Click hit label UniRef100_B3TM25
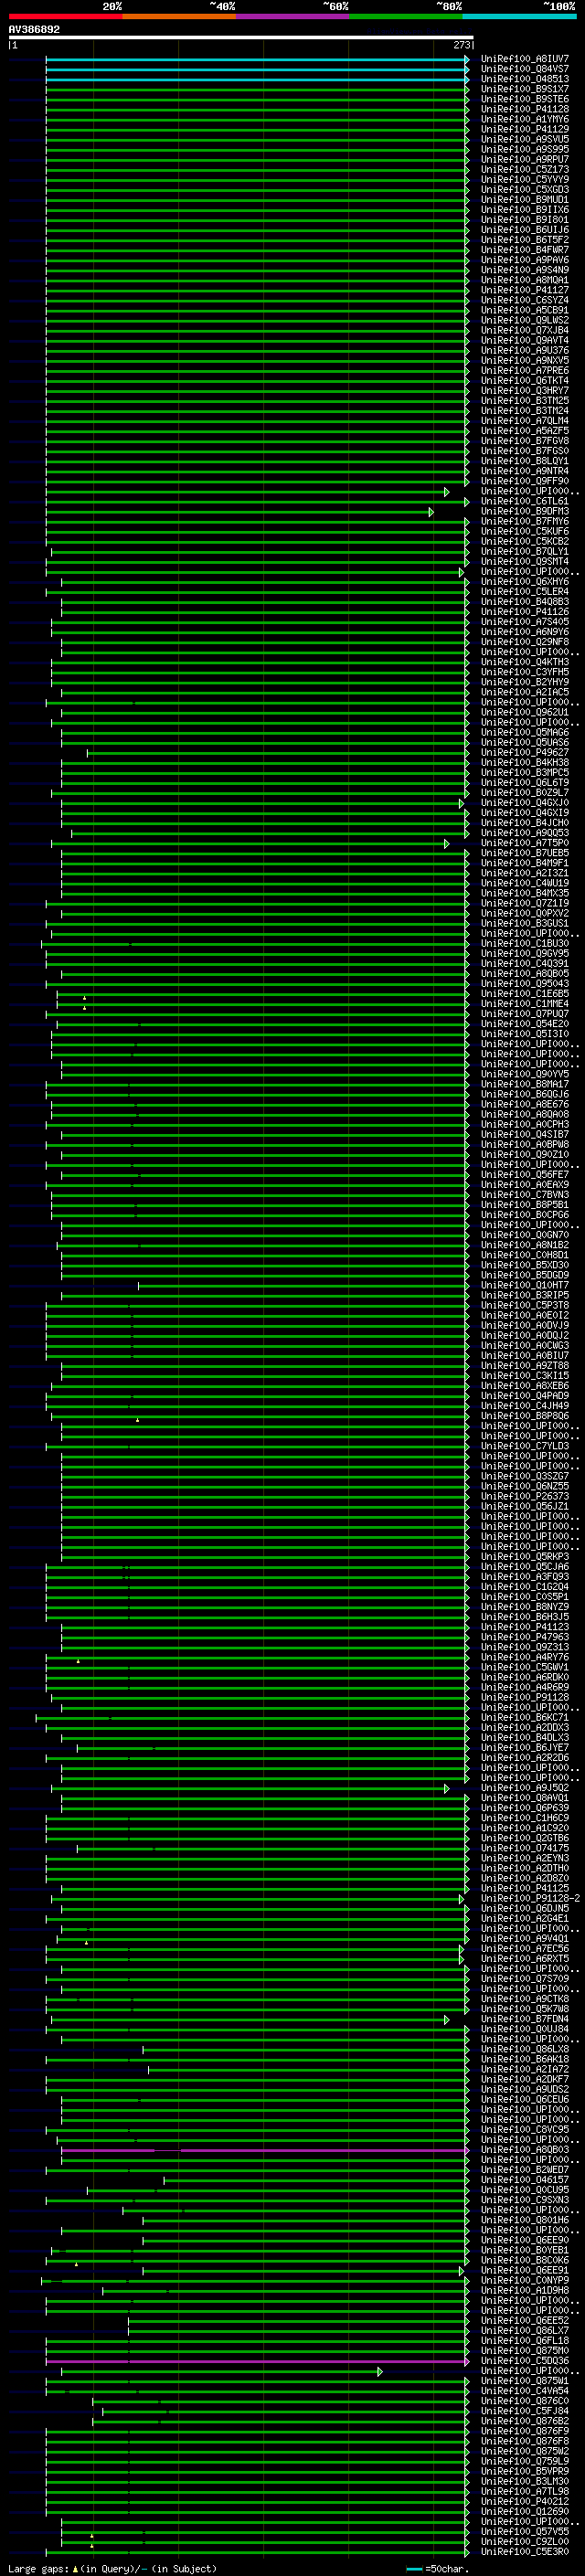The height and width of the screenshot is (2576, 585). tap(524, 401)
